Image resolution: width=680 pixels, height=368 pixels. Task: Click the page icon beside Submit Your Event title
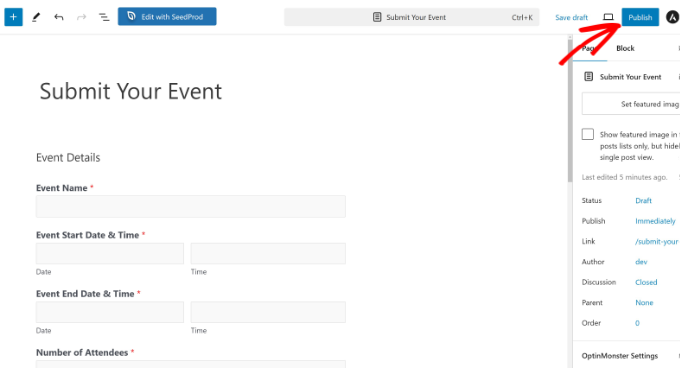377,17
